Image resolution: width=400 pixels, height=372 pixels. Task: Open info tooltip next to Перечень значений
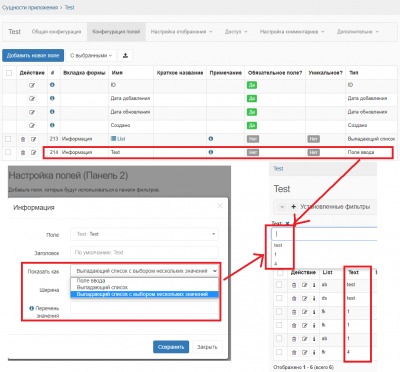coord(31,308)
